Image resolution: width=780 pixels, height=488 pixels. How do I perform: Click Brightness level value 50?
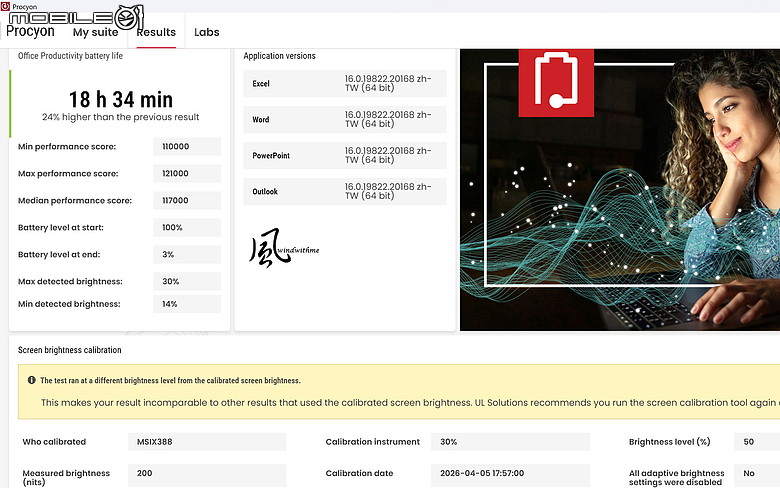757,442
